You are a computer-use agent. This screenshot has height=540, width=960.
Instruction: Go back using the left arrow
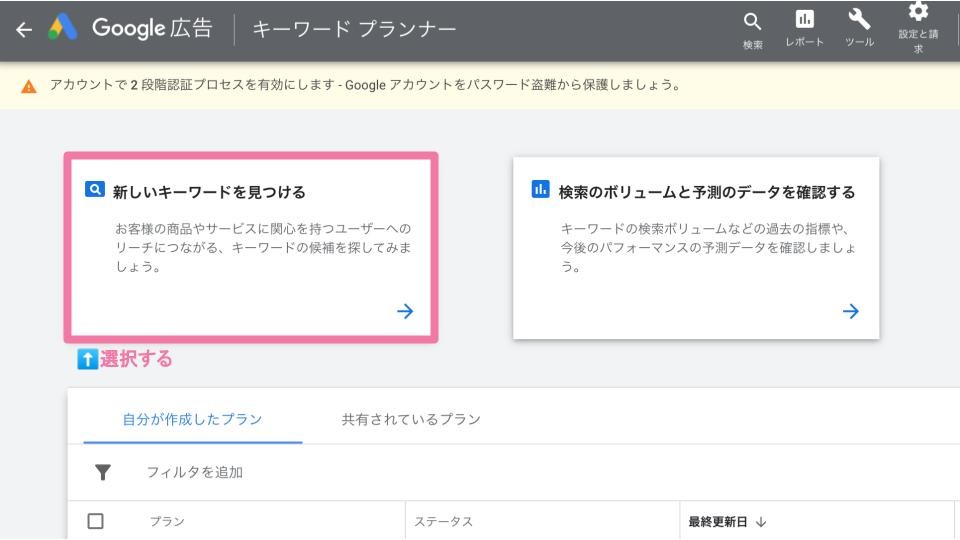(24, 29)
